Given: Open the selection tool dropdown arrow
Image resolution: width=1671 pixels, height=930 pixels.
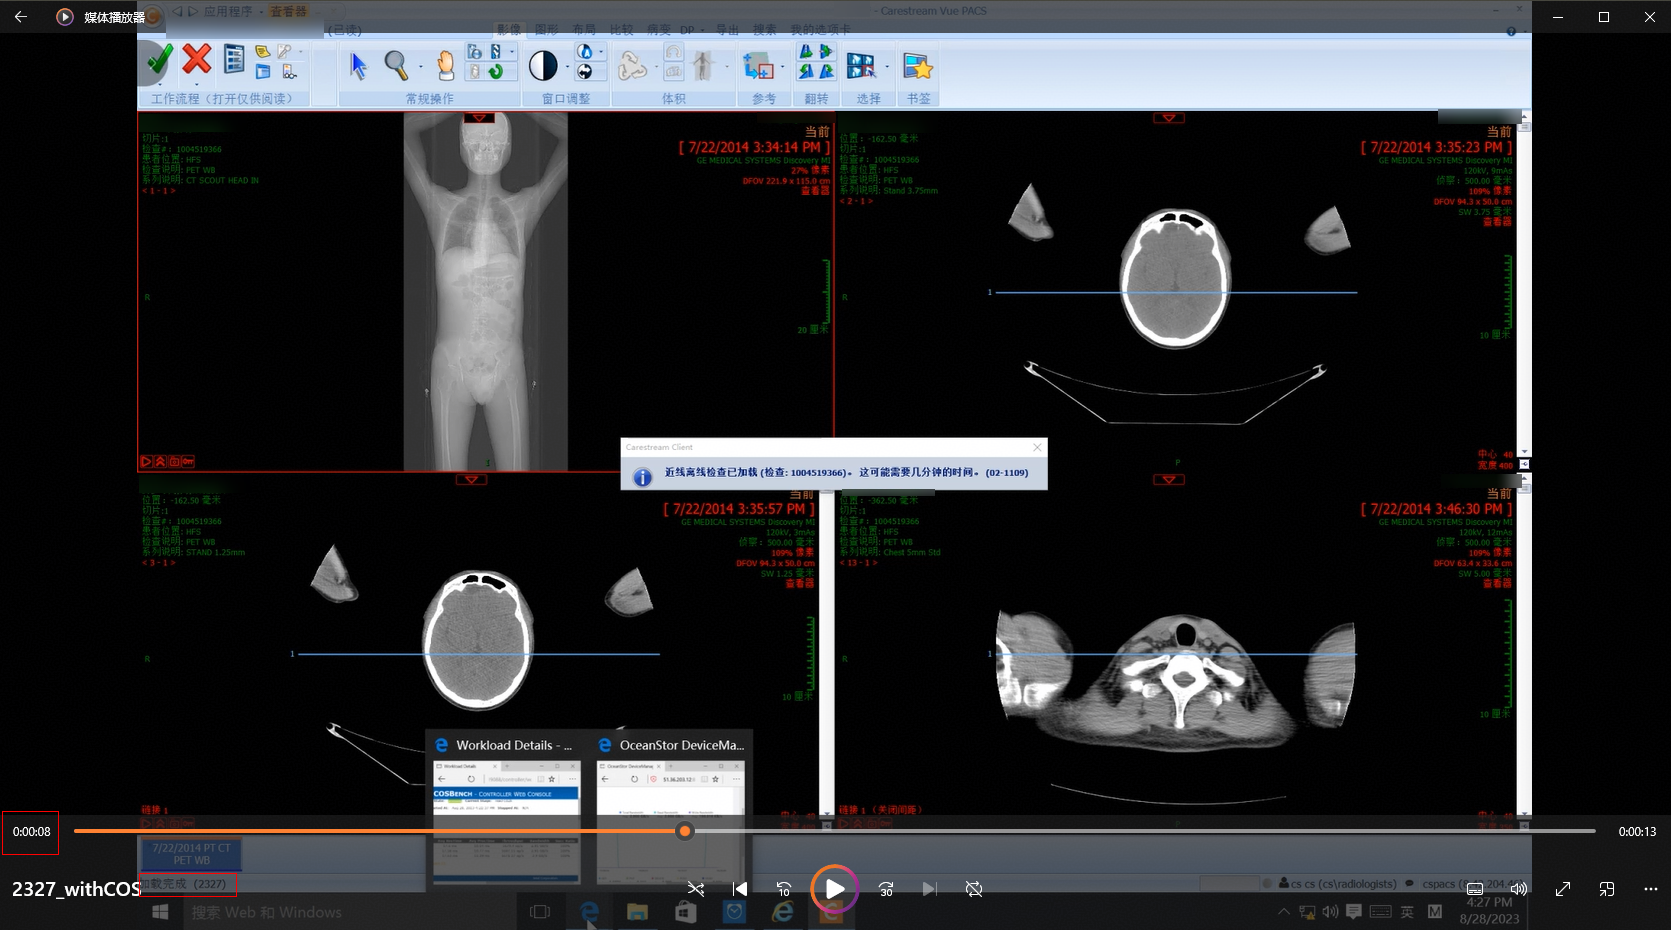Looking at the screenshot, I should (886, 68).
